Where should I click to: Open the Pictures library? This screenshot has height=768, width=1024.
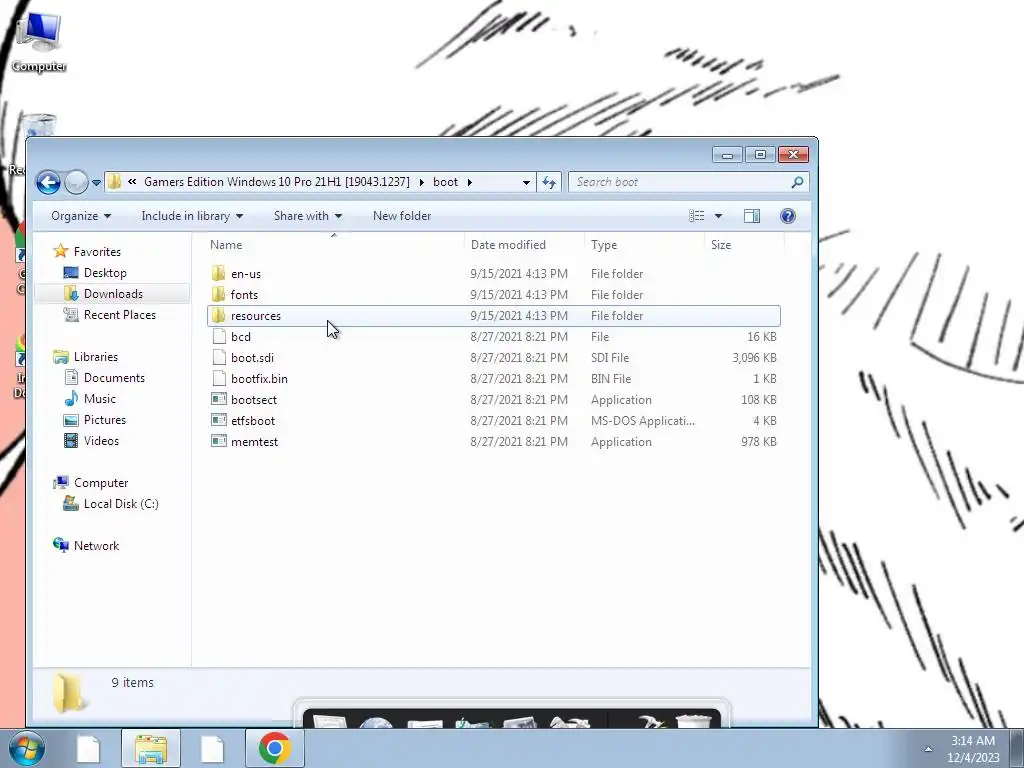[x=95, y=419]
